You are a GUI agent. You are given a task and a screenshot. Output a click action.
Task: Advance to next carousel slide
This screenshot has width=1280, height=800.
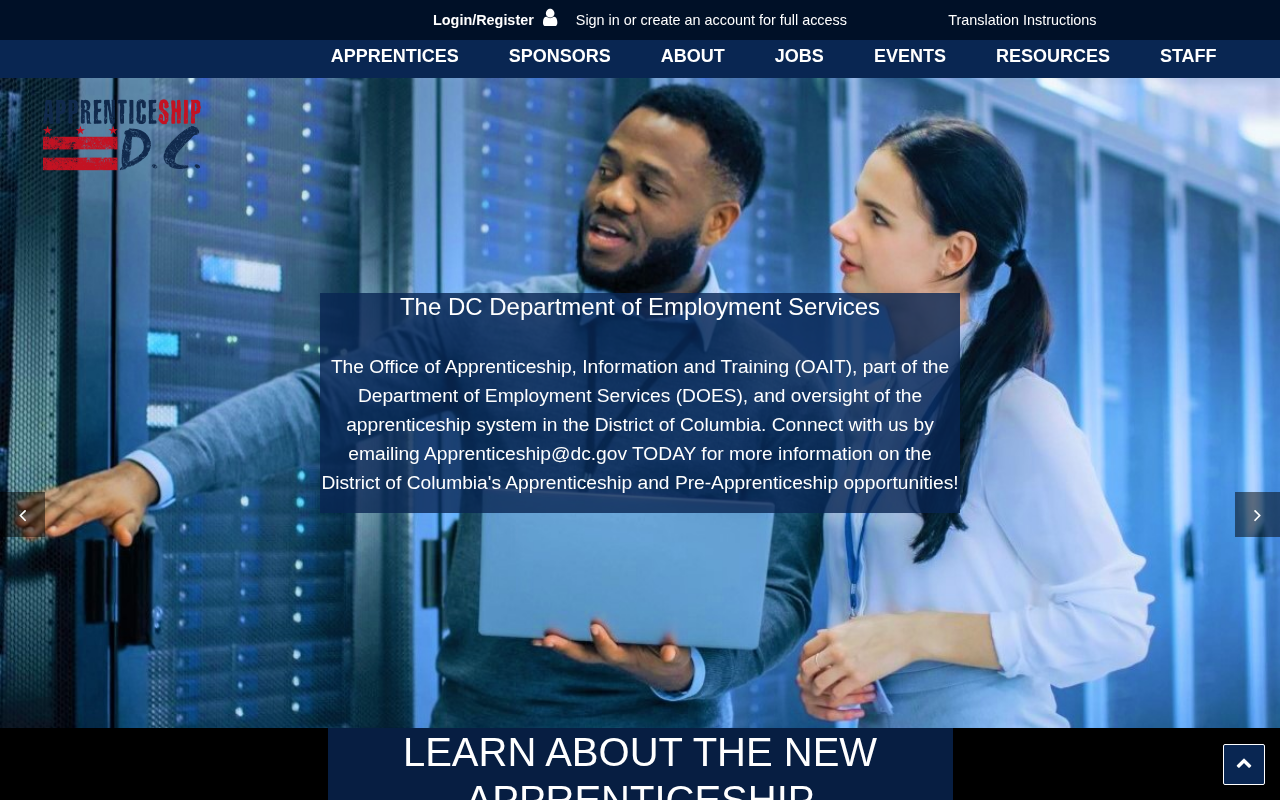coord(1257,515)
